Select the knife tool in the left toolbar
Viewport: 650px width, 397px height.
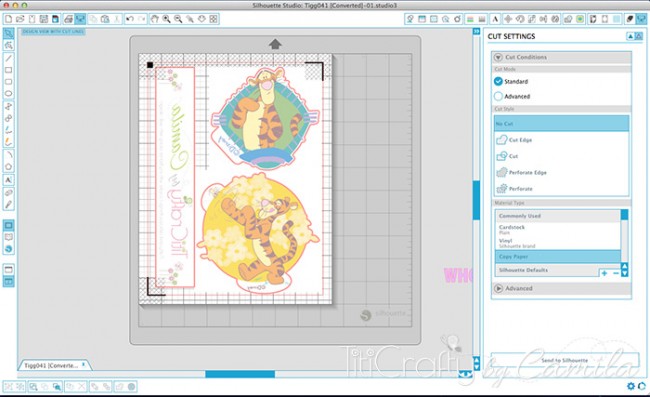tap(8, 204)
